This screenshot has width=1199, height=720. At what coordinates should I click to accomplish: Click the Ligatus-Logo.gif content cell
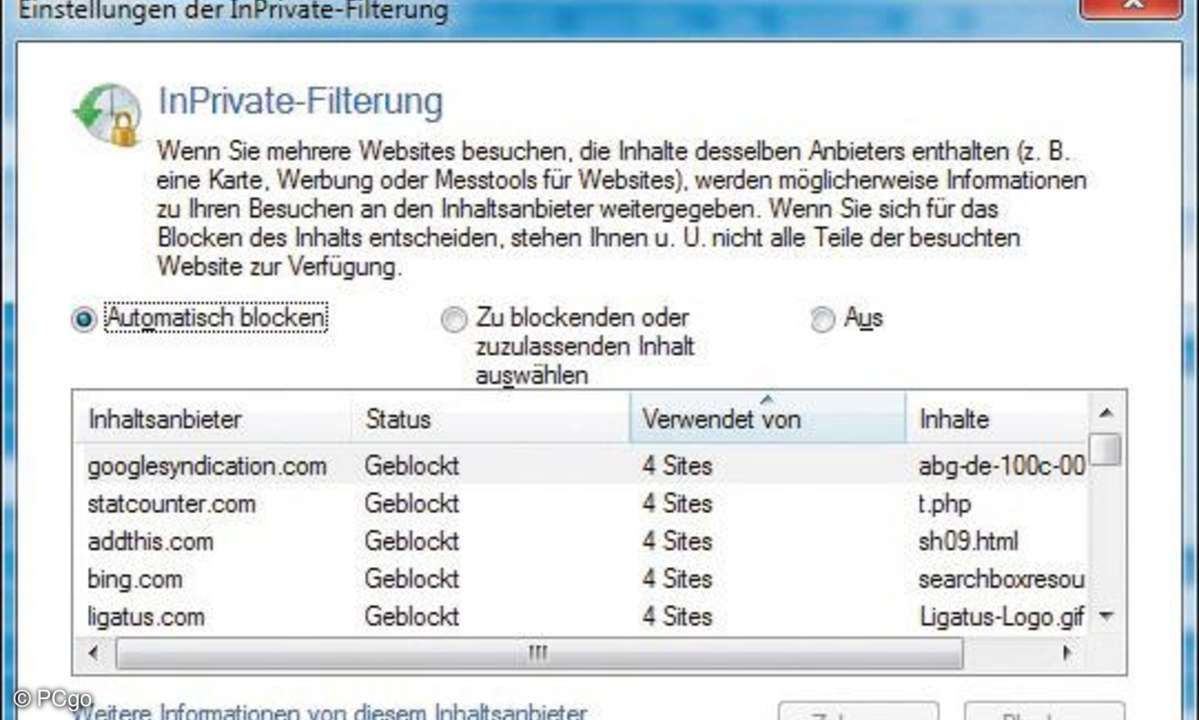click(x=1002, y=616)
